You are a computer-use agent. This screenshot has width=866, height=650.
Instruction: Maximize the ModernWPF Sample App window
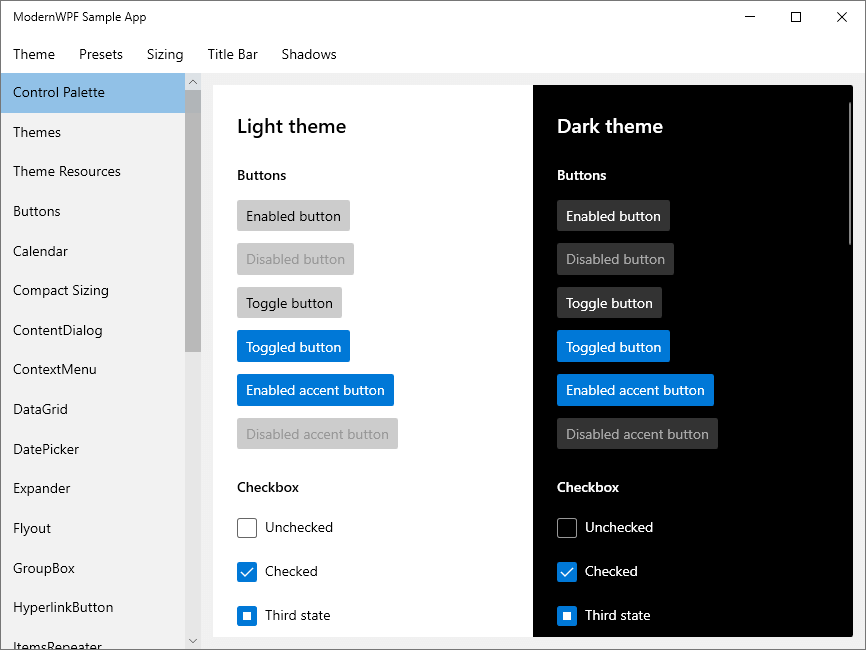point(796,17)
